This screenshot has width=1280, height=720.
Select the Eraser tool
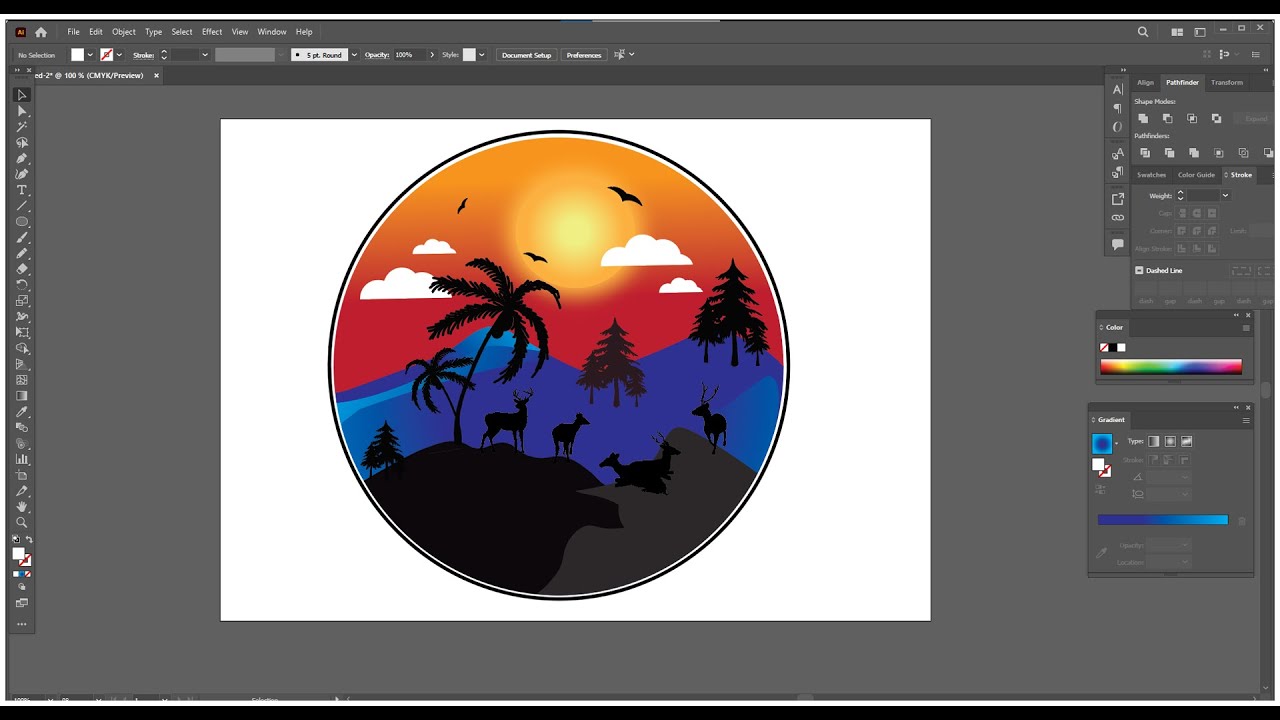tap(22, 269)
